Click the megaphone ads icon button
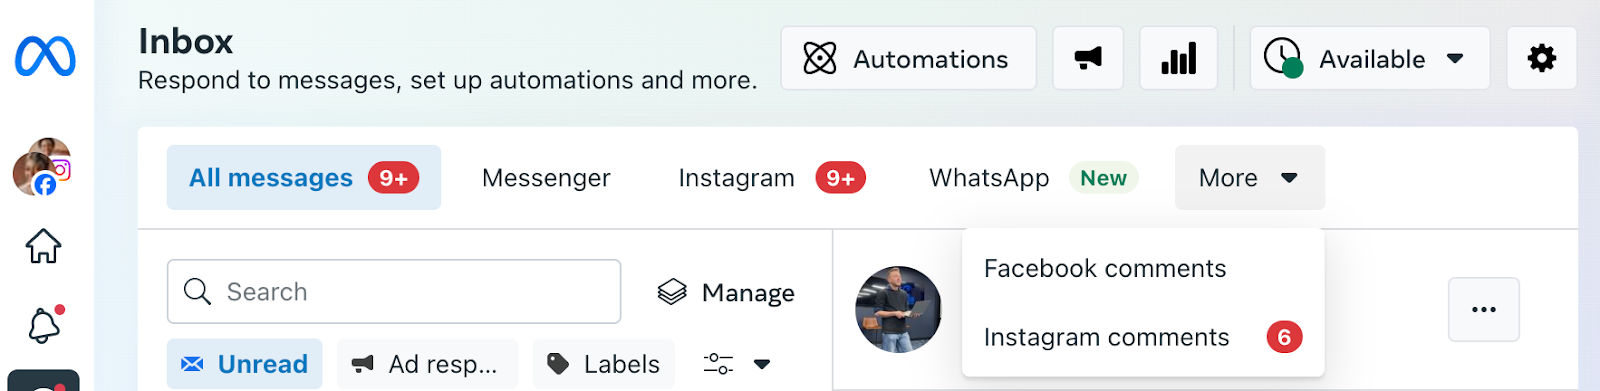1600x391 pixels. tap(1088, 58)
